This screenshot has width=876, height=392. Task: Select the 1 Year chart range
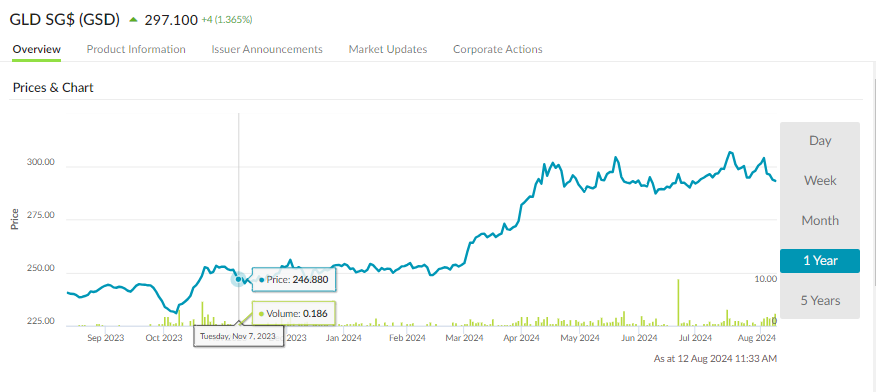coord(820,261)
